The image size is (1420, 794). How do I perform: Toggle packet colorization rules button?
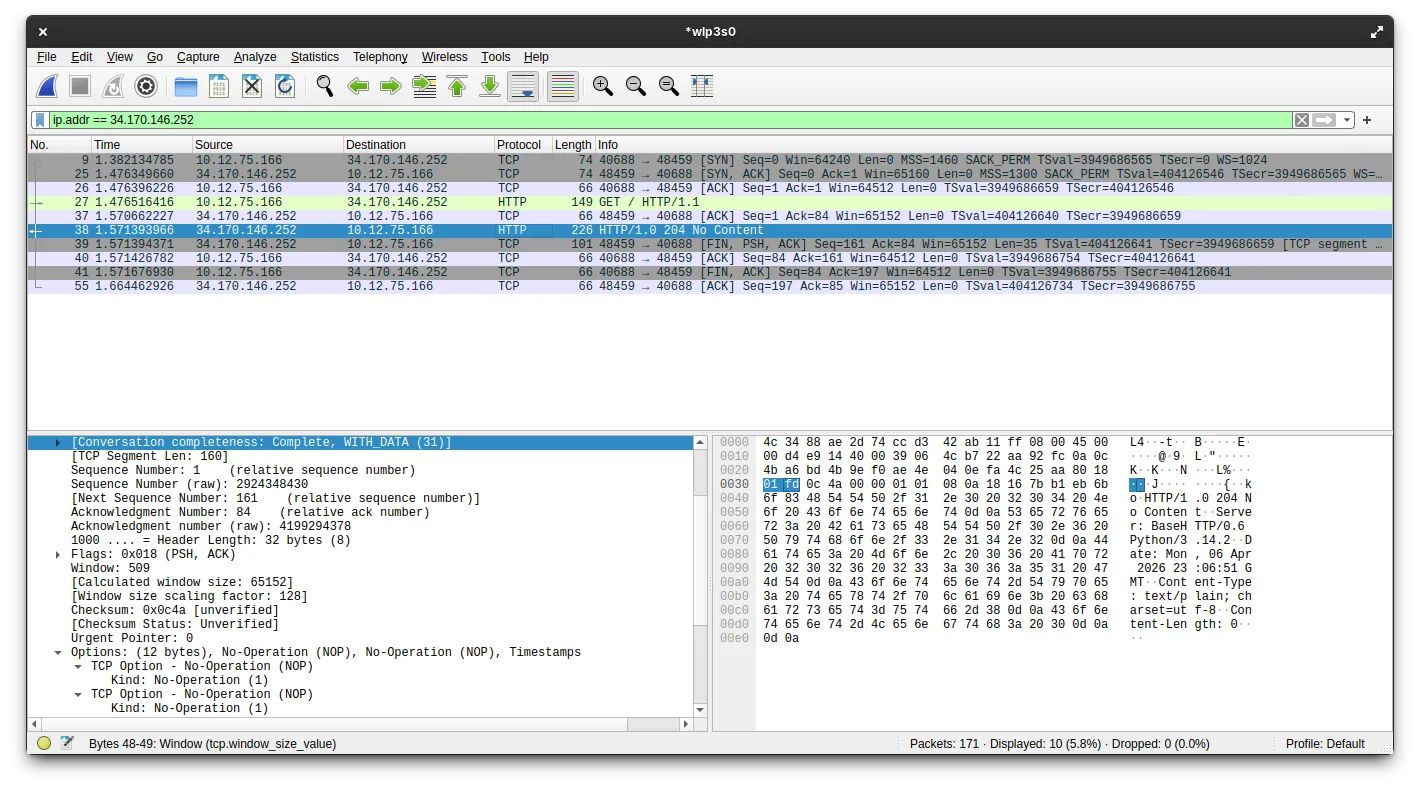click(x=563, y=86)
